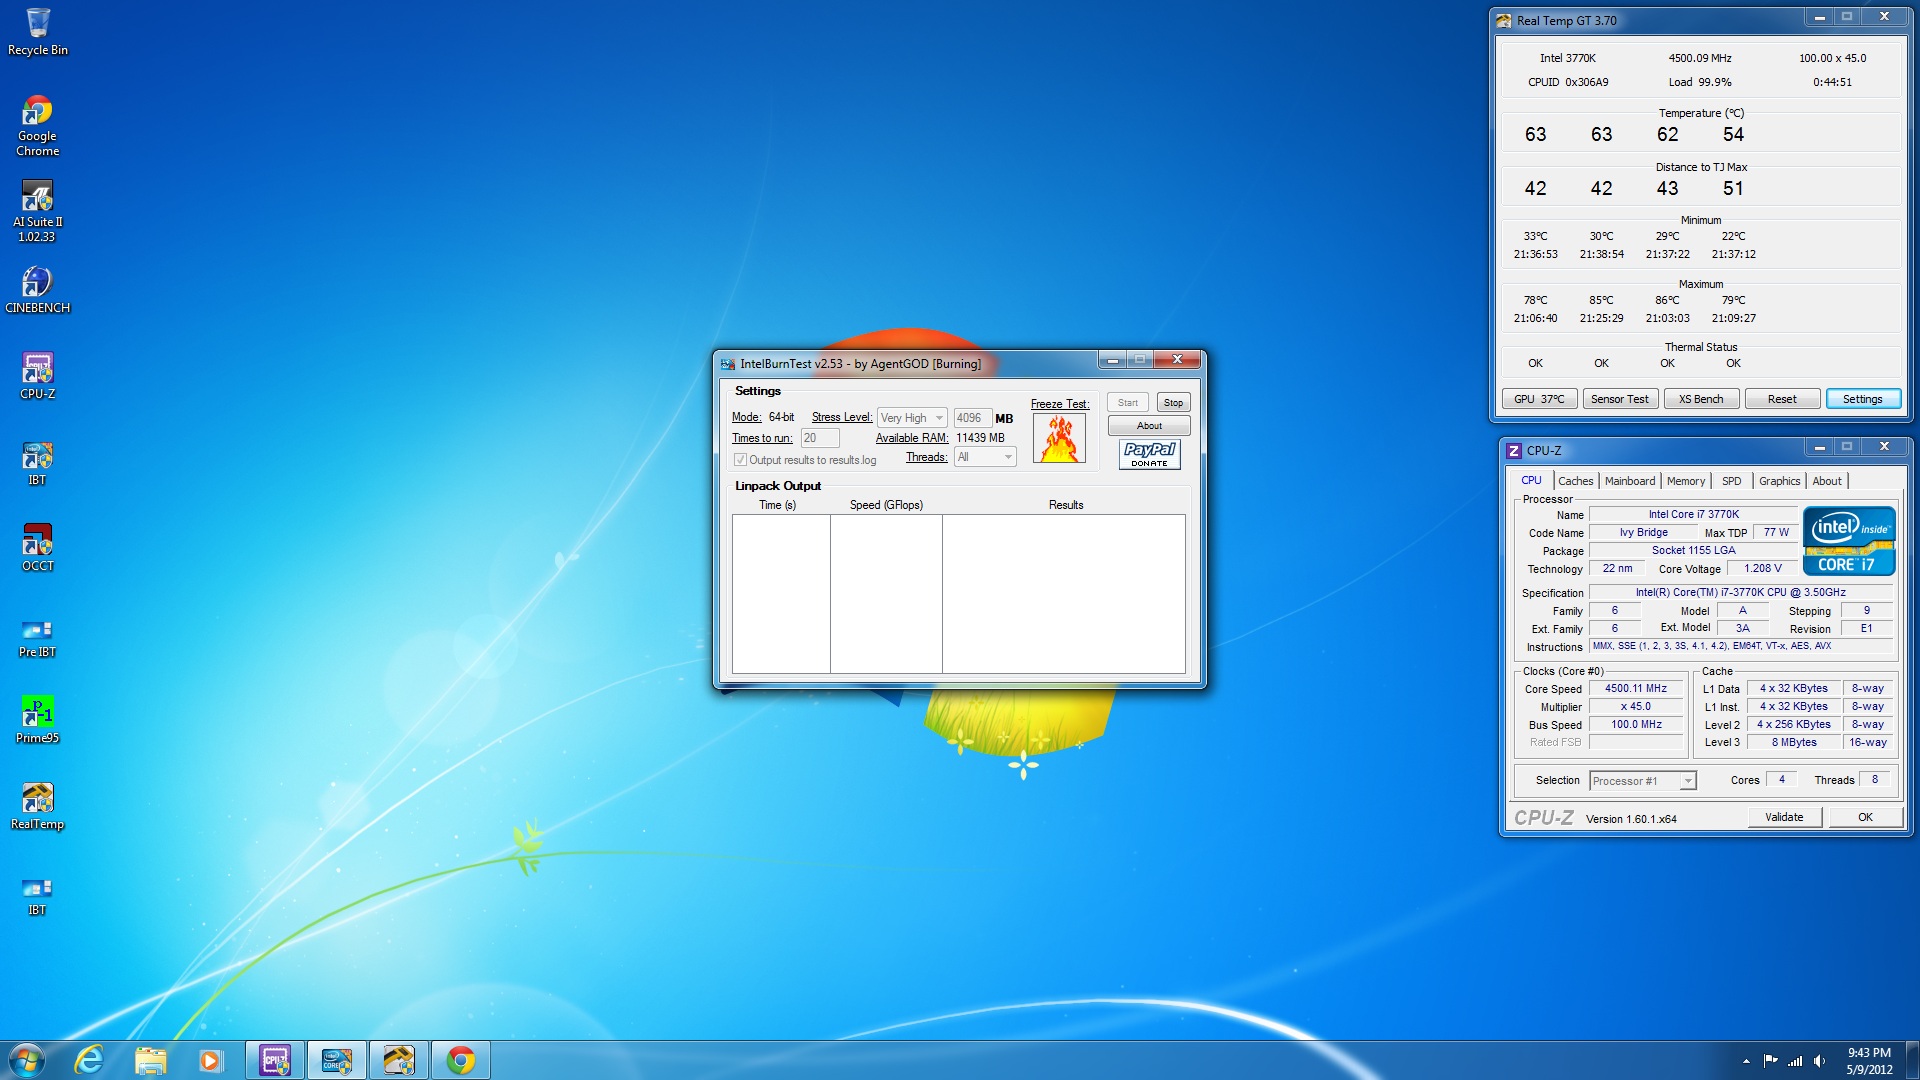
Task: Select the CPU-Z desktop icon
Action: (38, 376)
